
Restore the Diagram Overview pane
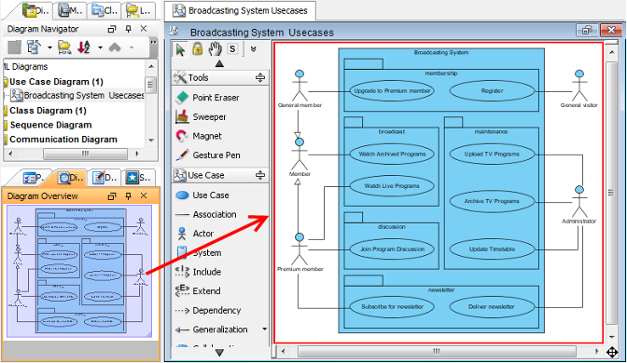pyautogui.click(x=112, y=196)
